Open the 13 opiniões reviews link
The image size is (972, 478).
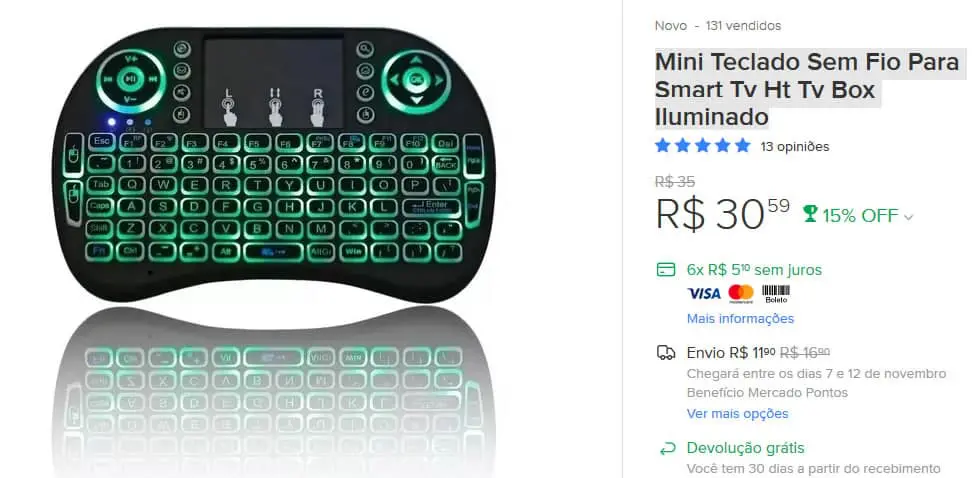[x=795, y=146]
